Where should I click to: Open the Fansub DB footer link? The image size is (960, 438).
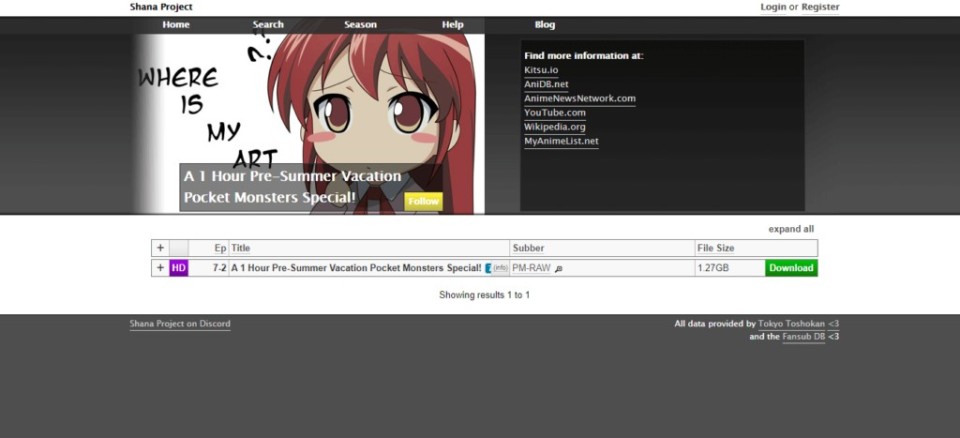tap(803, 337)
